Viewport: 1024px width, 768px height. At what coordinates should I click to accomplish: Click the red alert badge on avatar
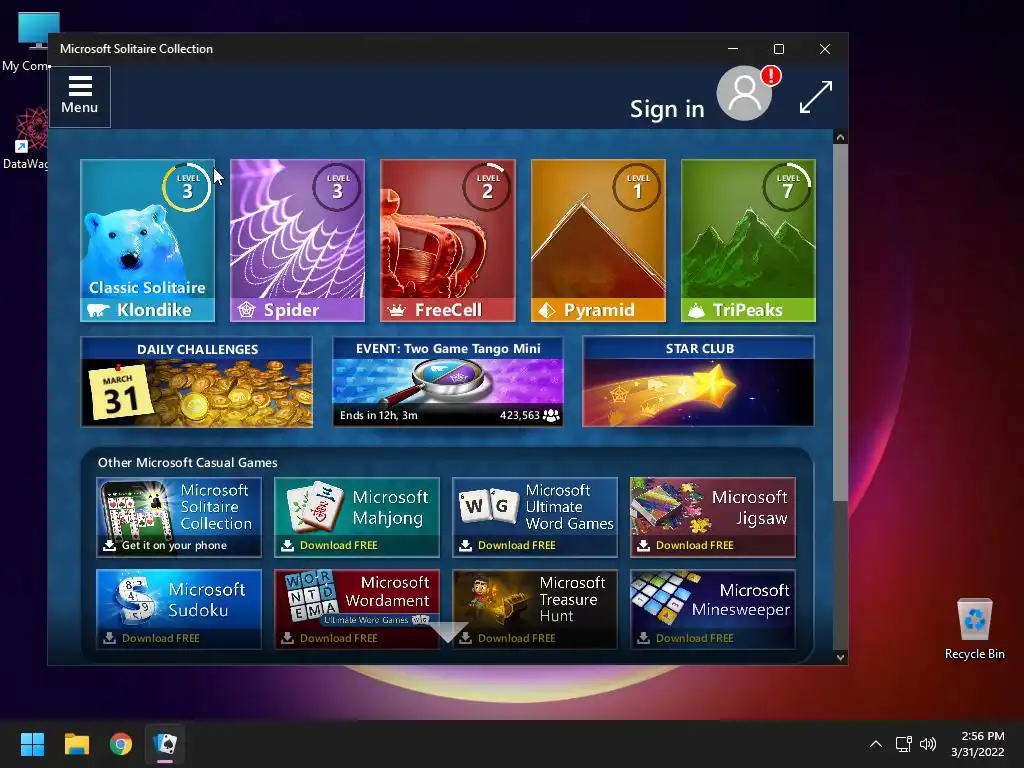pos(771,76)
